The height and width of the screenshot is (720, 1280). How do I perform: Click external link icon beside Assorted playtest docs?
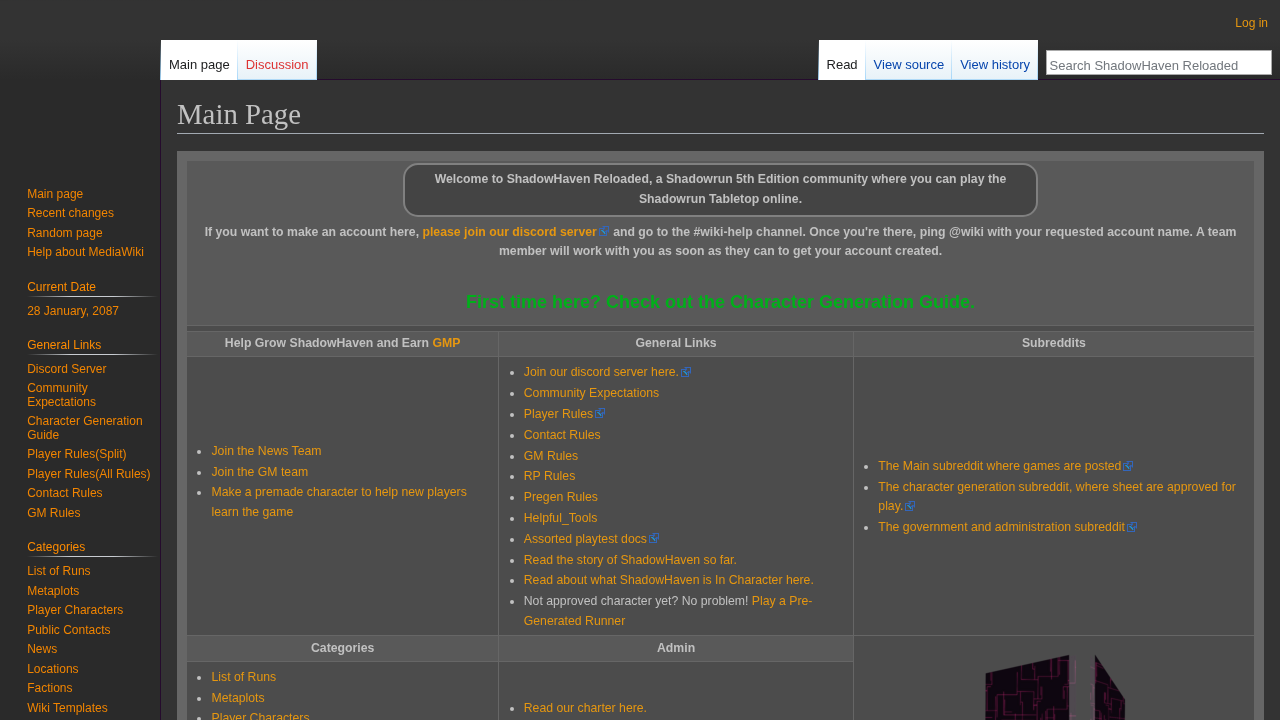point(654,539)
